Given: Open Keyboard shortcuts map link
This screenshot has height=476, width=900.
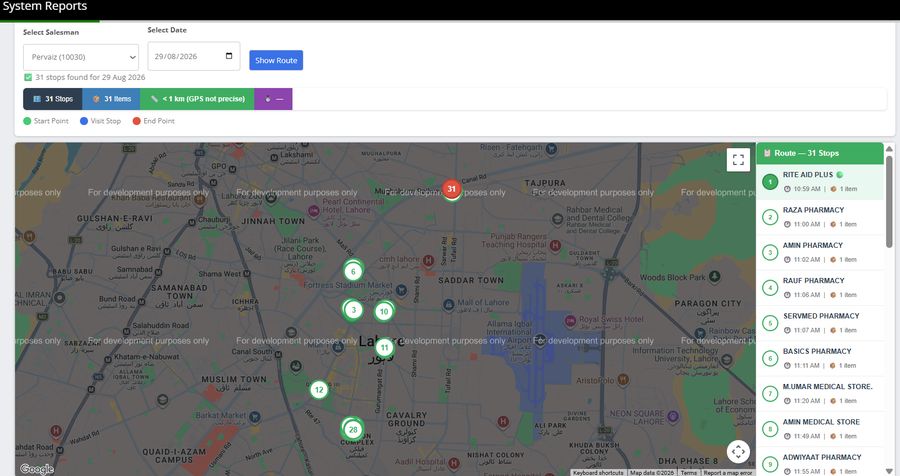Looking at the screenshot, I should (598, 473).
